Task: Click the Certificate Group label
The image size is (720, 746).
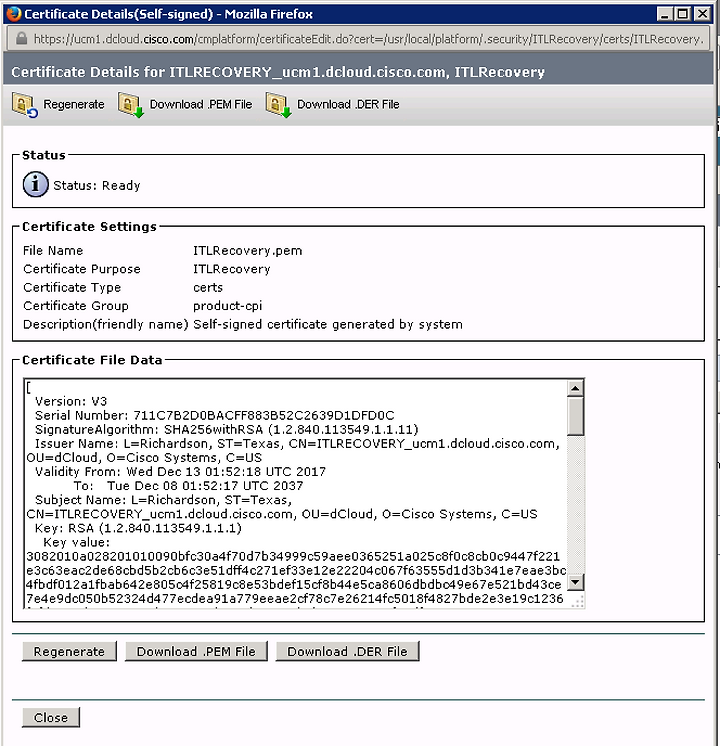Action: pos(76,306)
